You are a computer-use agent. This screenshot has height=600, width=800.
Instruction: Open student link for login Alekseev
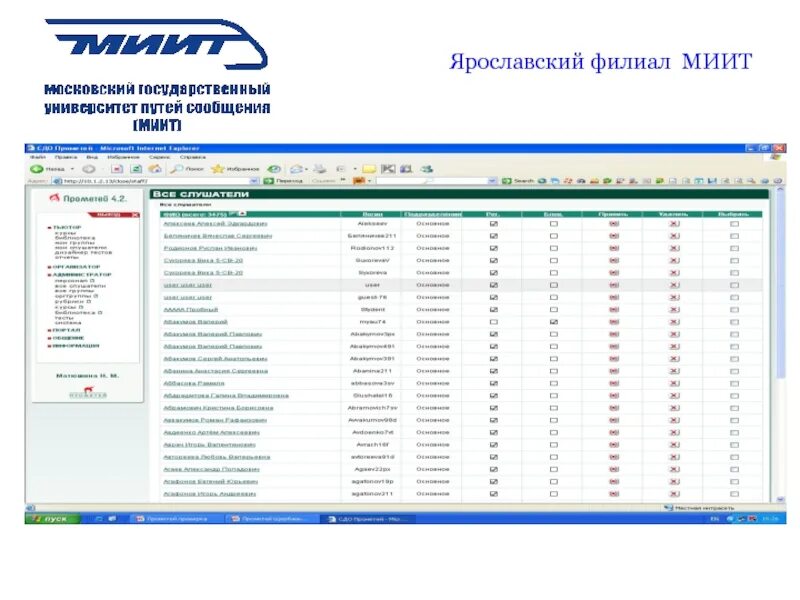click(215, 224)
